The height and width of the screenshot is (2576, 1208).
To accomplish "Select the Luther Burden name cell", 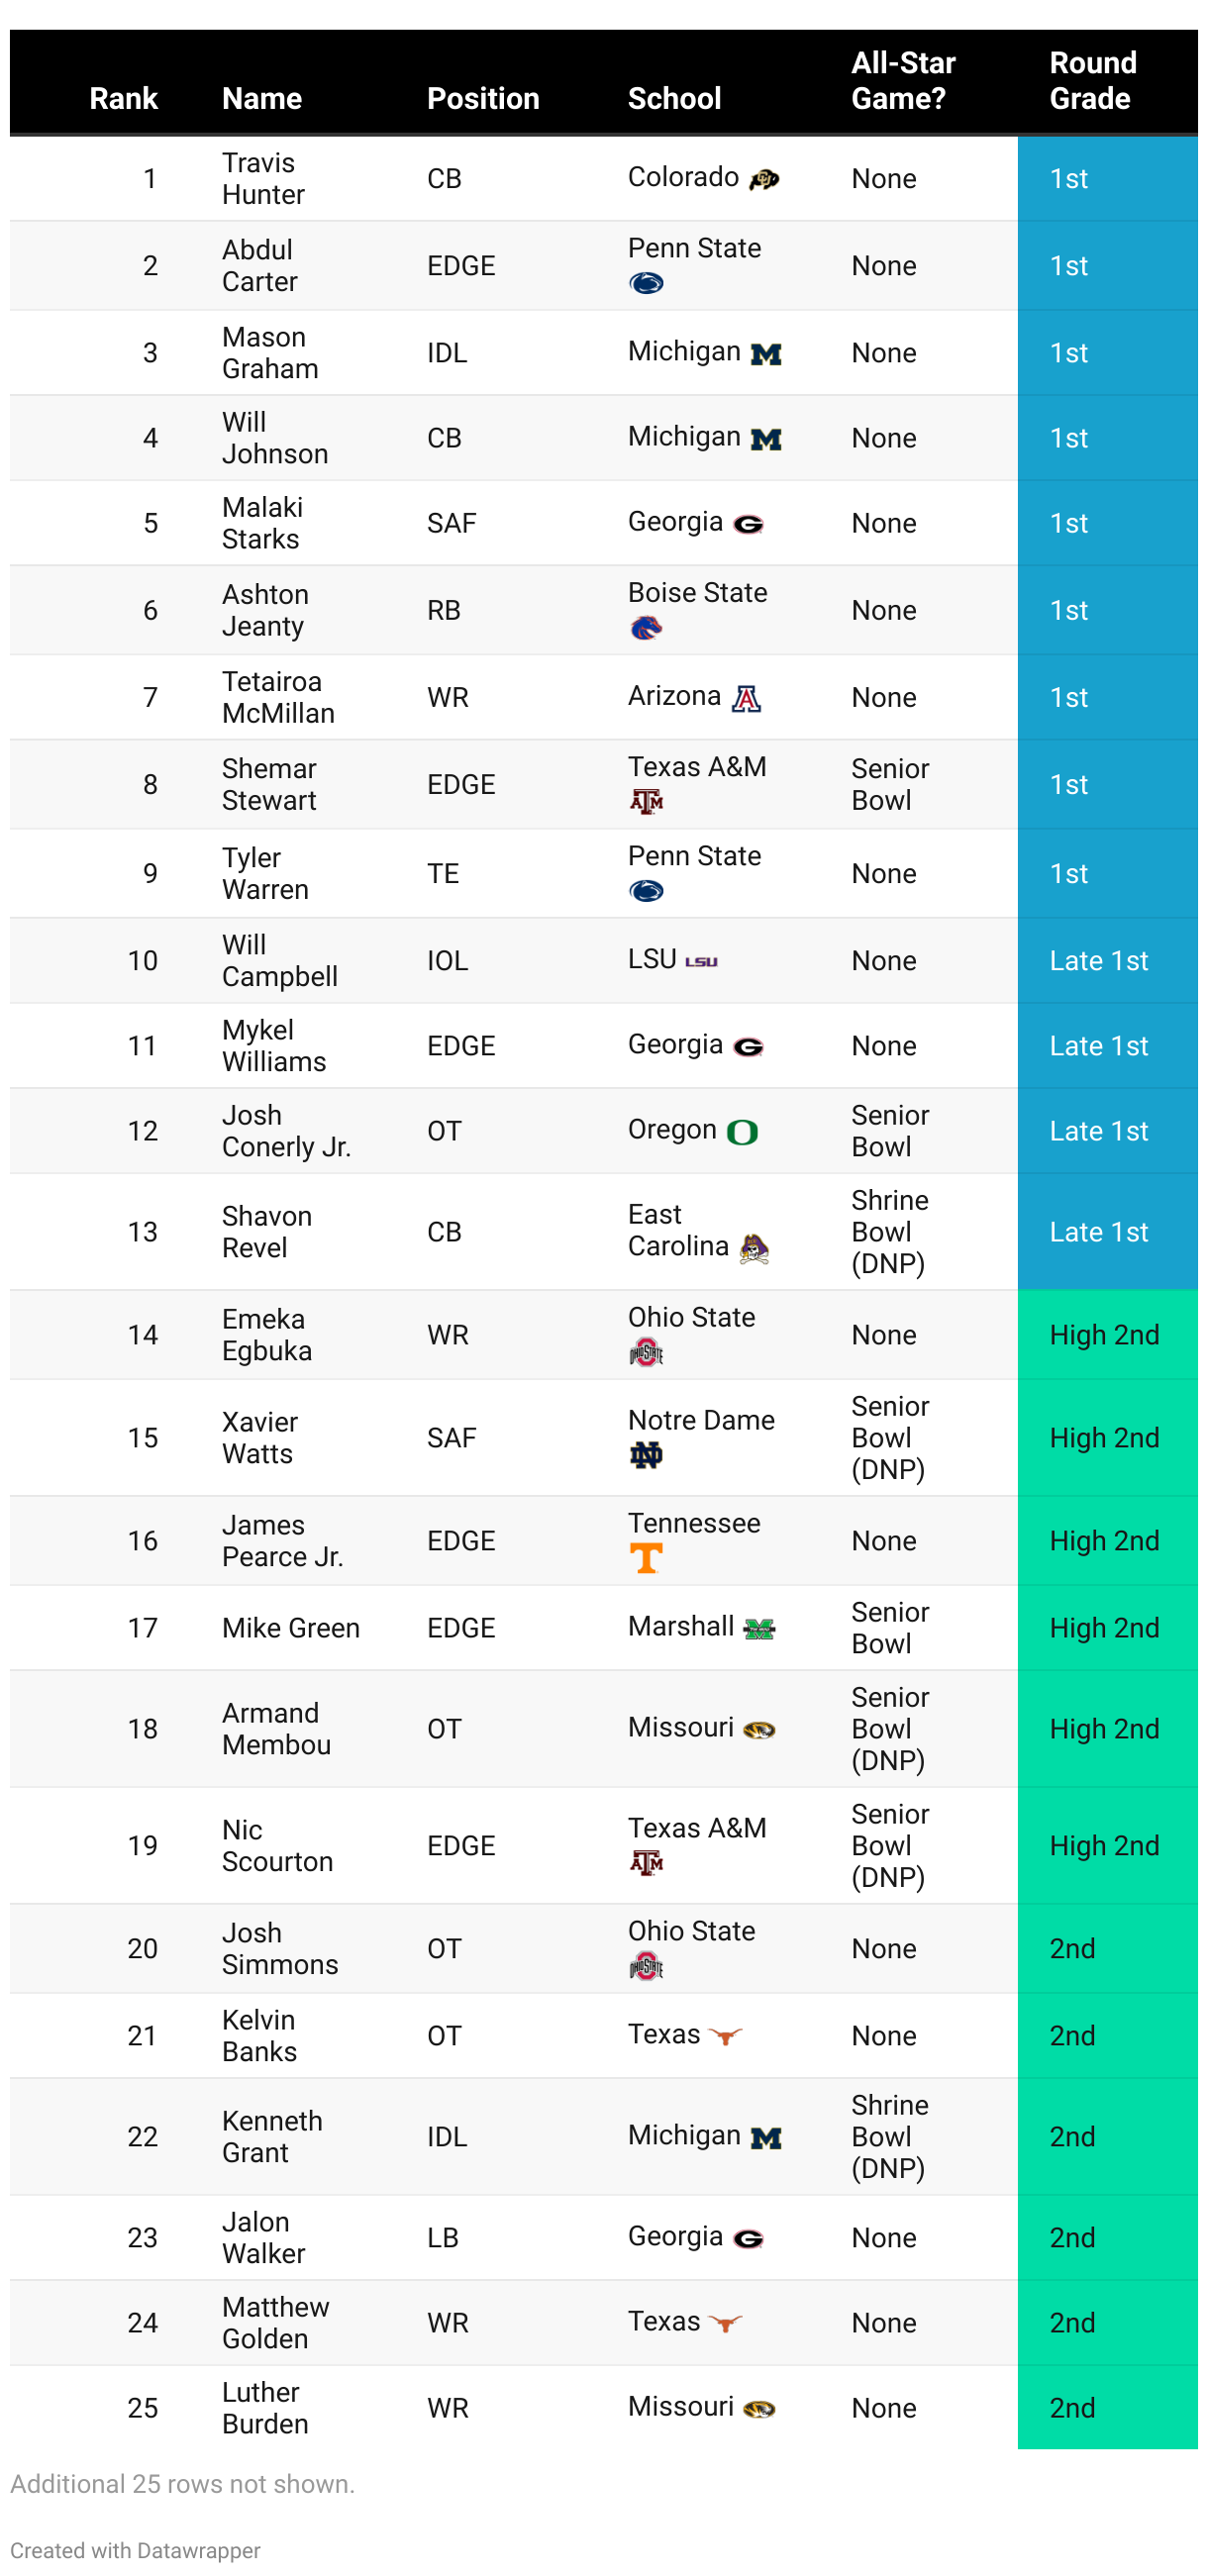I will click(x=265, y=2408).
